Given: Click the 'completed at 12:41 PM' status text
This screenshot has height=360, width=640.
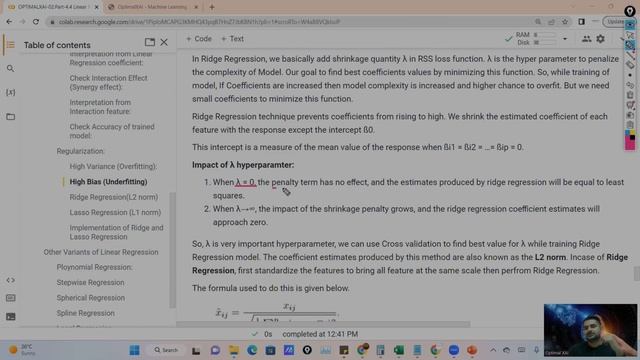Looking at the screenshot, I should (320, 334).
